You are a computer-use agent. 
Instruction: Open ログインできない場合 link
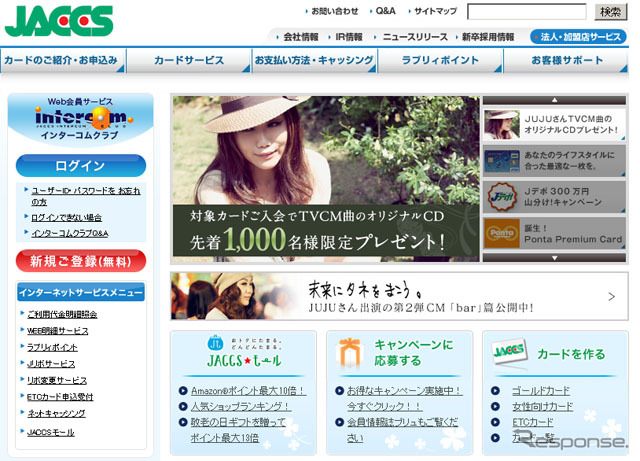(x=67, y=218)
